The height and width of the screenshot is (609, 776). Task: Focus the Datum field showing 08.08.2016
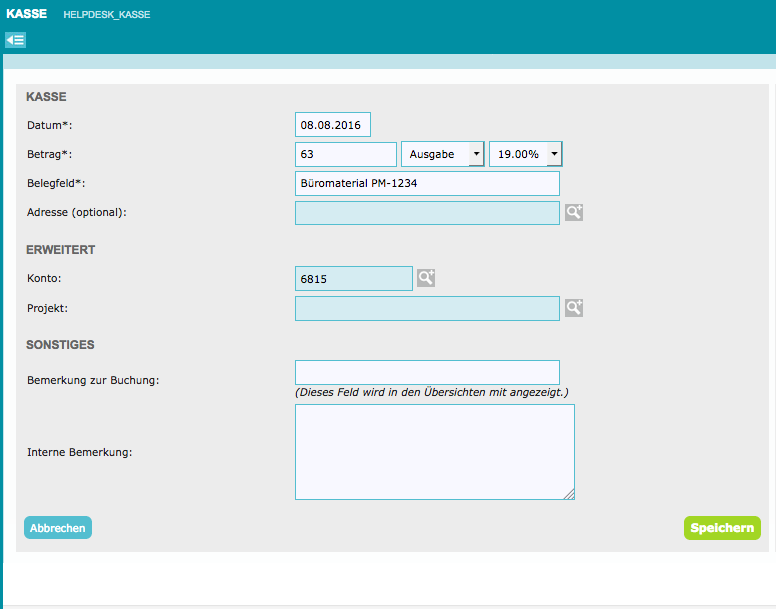[x=333, y=125]
